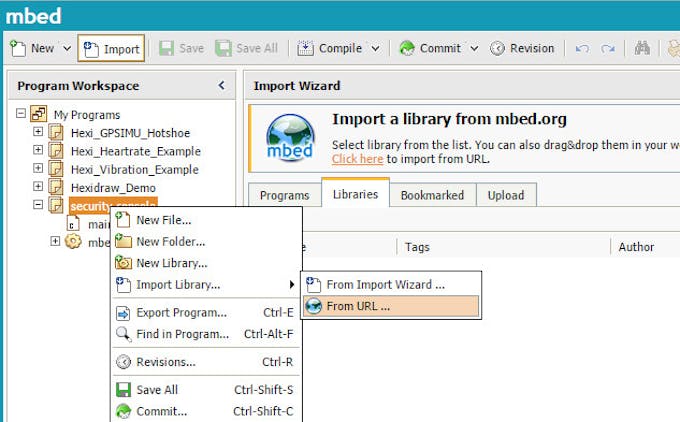Viewport: 680px width, 422px height.
Task: Open the Commit dropdown arrow
Action: click(474, 48)
